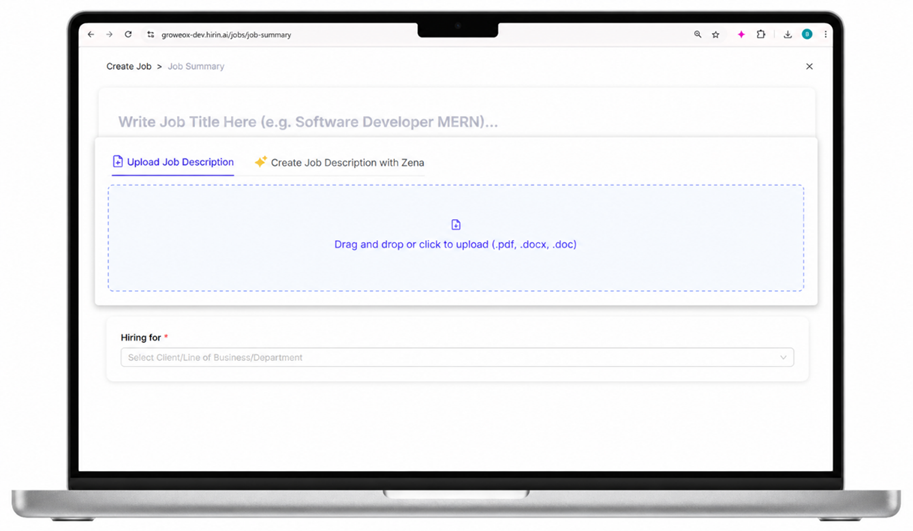Go back with the browser back arrow
The height and width of the screenshot is (531, 913).
pos(91,34)
